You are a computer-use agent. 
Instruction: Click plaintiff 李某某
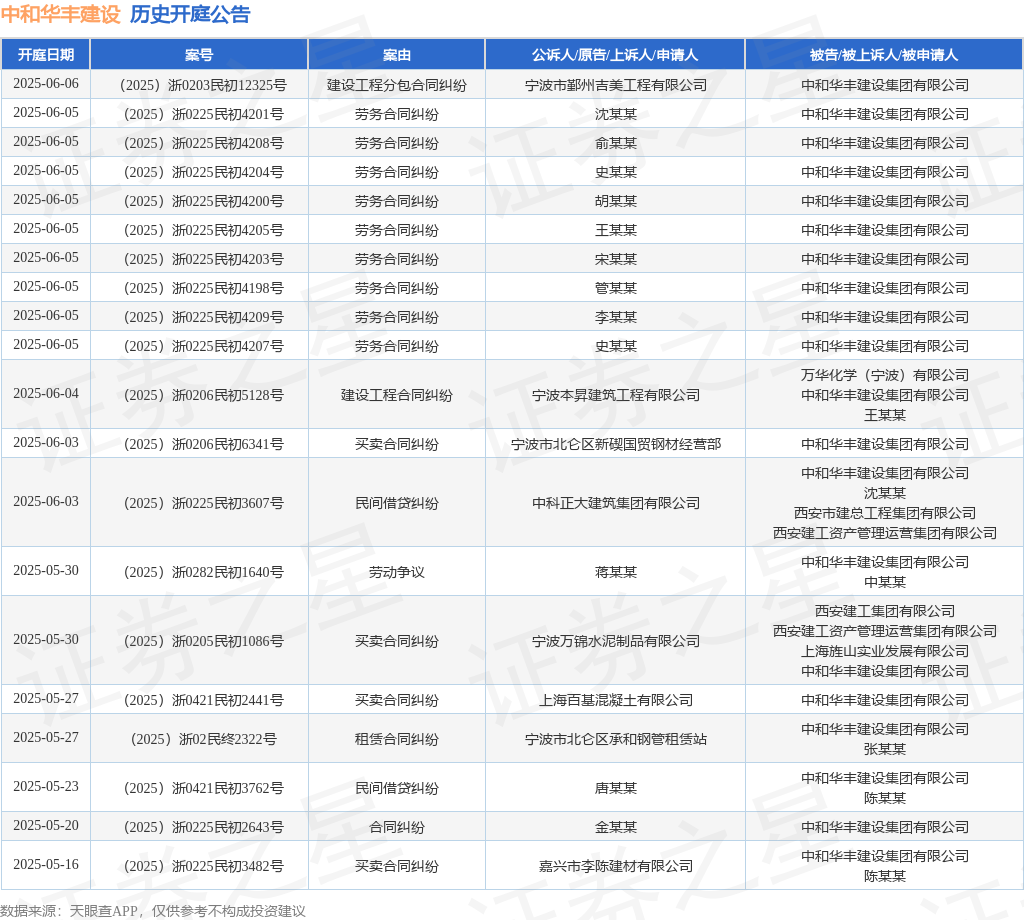click(615, 317)
